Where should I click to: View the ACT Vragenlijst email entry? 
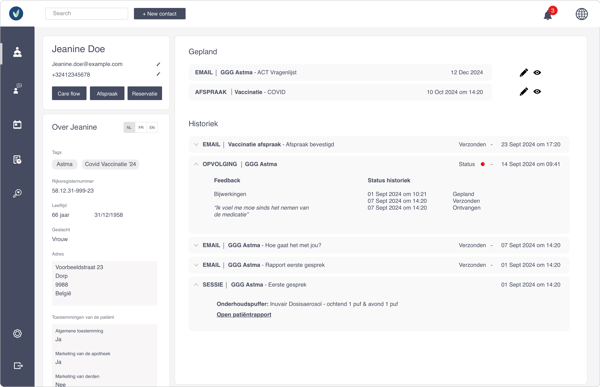(x=537, y=72)
